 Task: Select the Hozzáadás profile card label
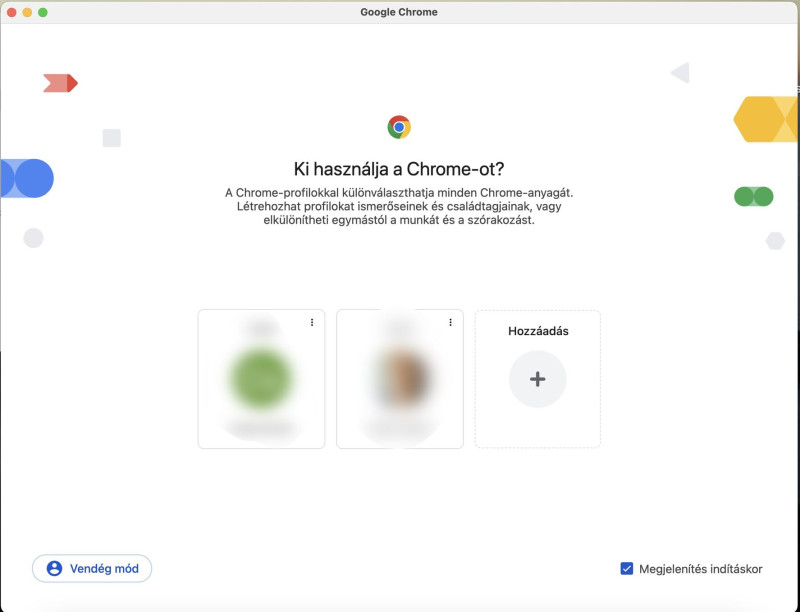[538, 331]
